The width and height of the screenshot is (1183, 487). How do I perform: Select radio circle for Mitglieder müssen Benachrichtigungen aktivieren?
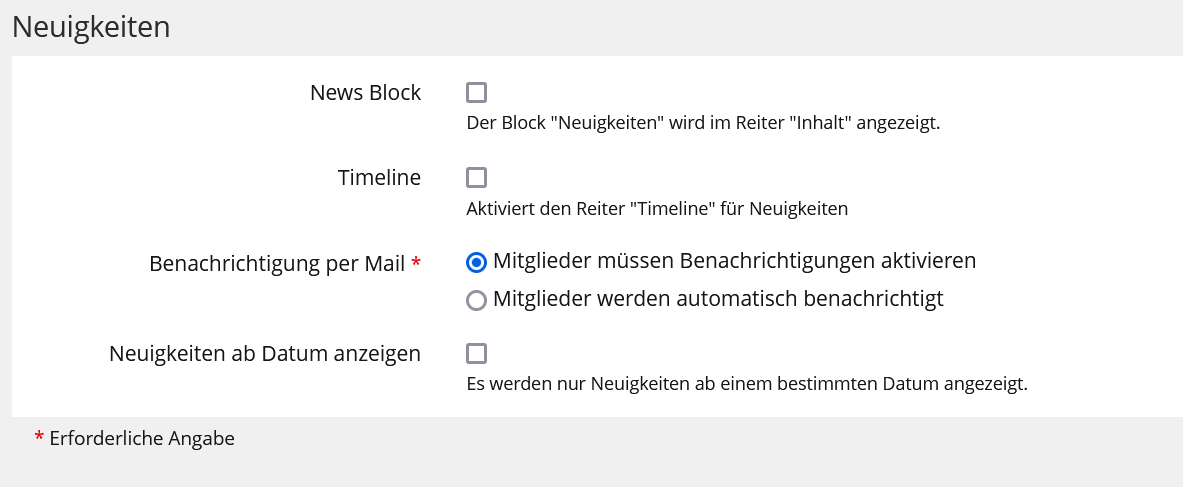click(477, 262)
